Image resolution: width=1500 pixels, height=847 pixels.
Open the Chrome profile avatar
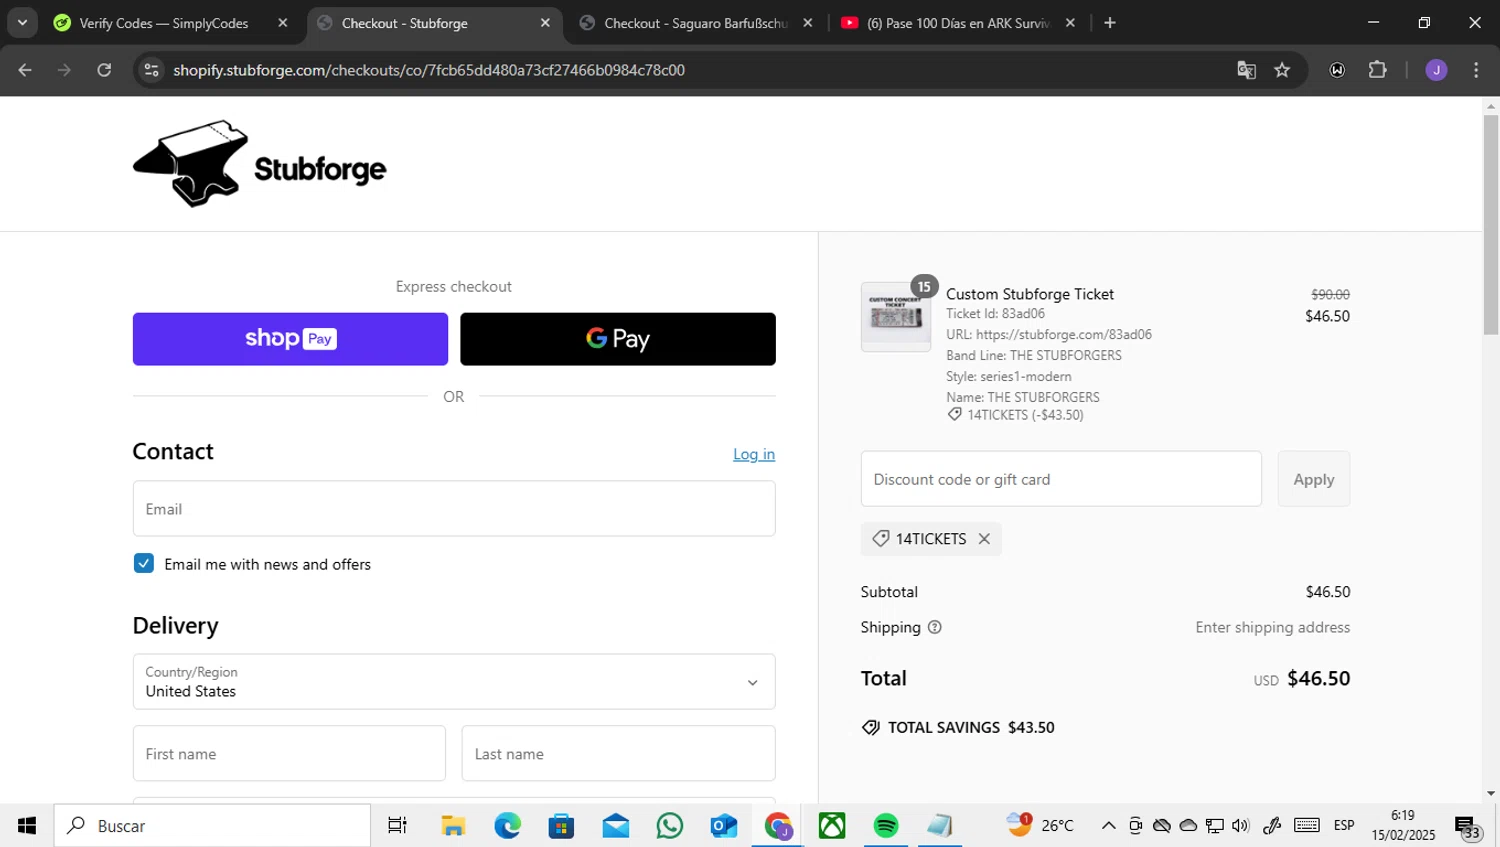[1436, 70]
